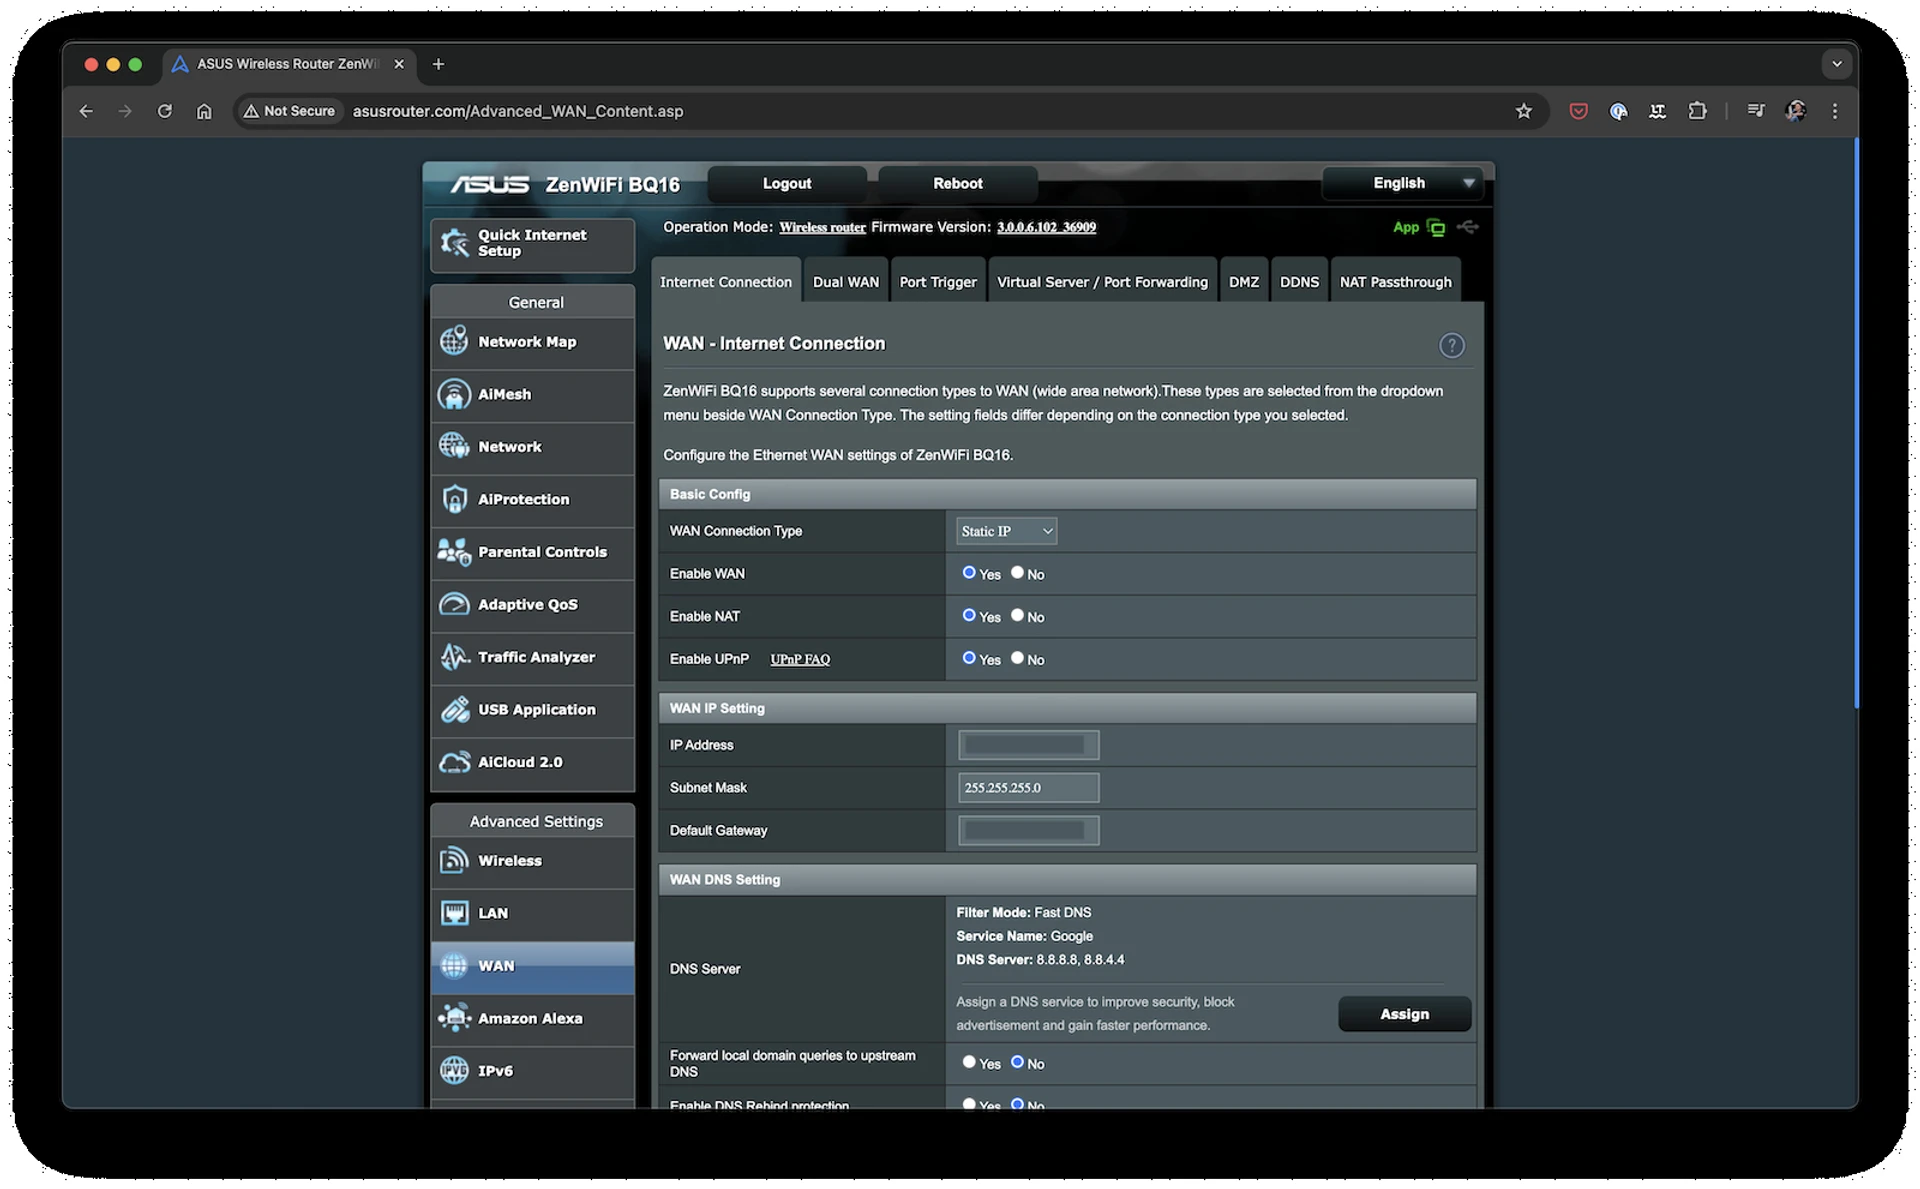Viewport: 1920px width, 1189px height.
Task: Switch to DDNS tab
Action: 1299,282
